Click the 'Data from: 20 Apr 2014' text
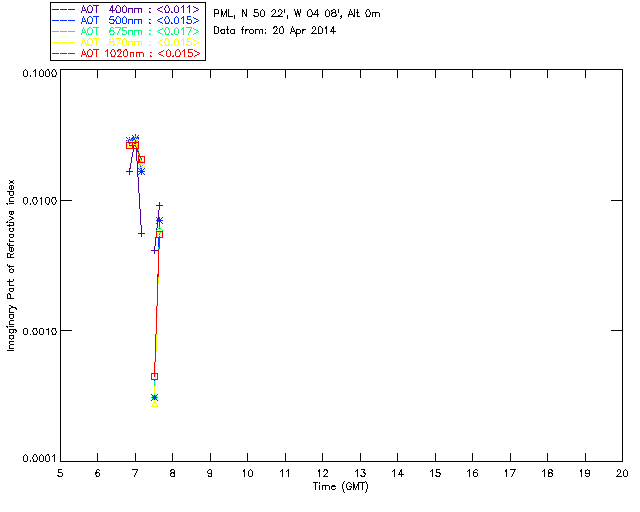 pyautogui.click(x=274, y=31)
